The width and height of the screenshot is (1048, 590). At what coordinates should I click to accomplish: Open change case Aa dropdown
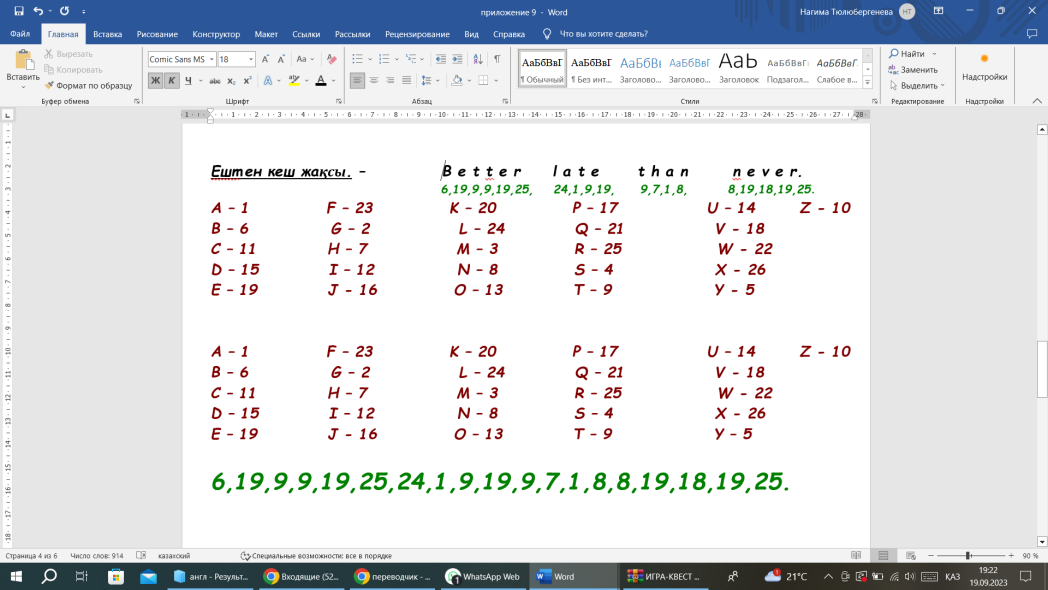pyautogui.click(x=305, y=59)
